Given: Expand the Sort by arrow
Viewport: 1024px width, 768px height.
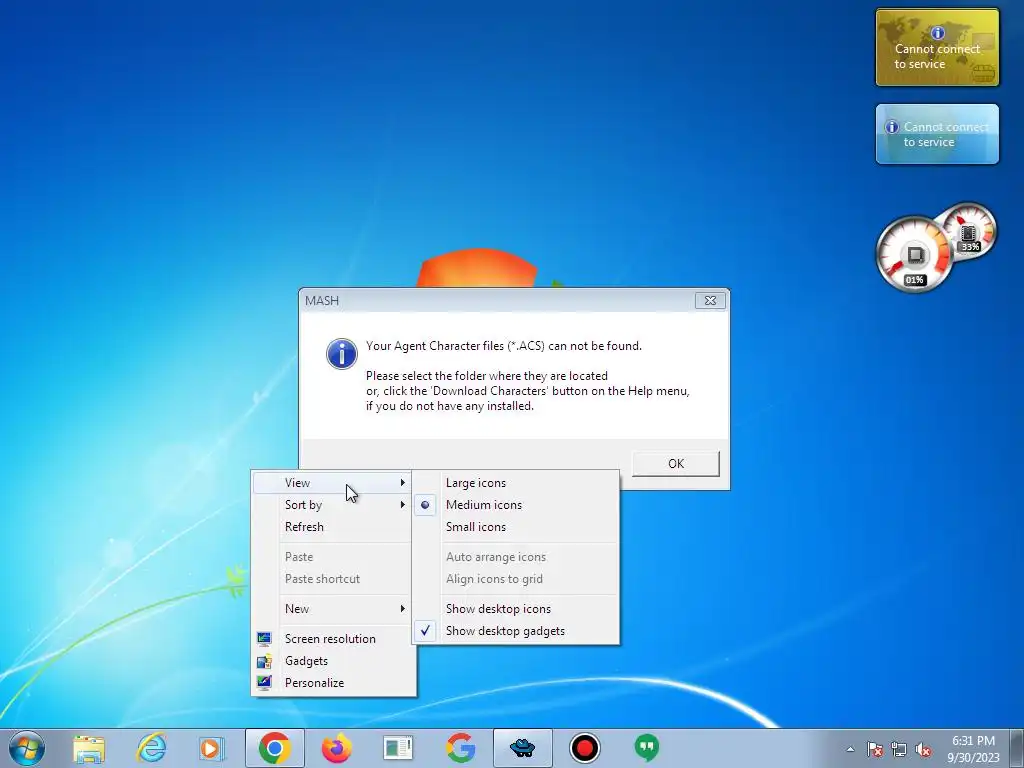Looking at the screenshot, I should pyautogui.click(x=402, y=505).
